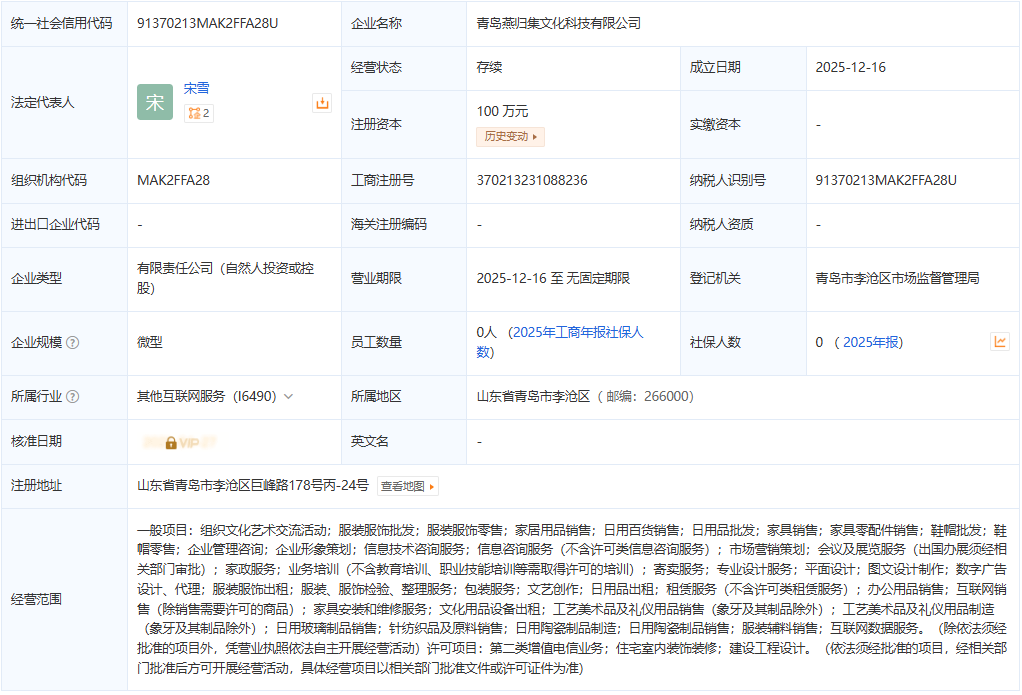Select company name 青岛燕归集文化科技有限公司
1022x695 pixels.
[x=559, y=23]
